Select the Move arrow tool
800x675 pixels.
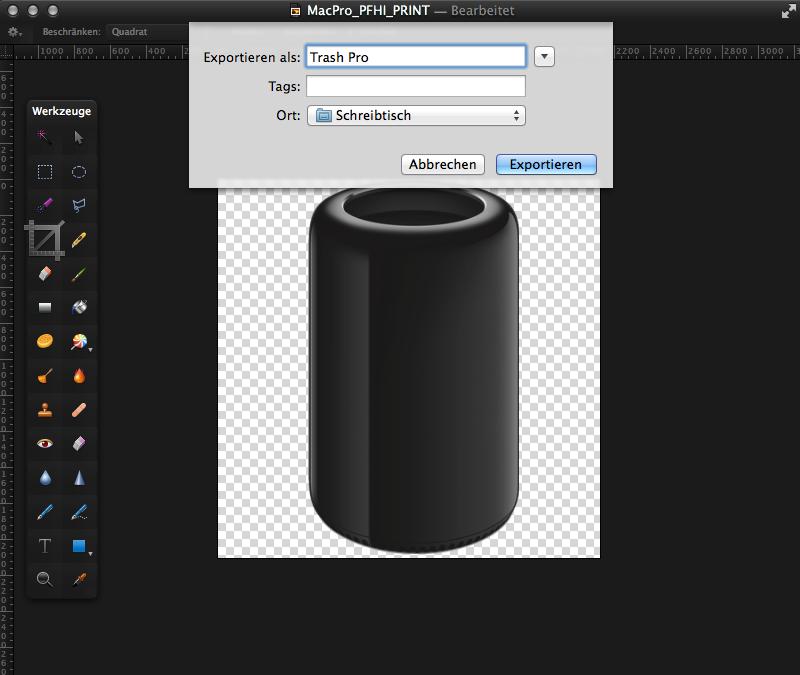tap(79, 137)
